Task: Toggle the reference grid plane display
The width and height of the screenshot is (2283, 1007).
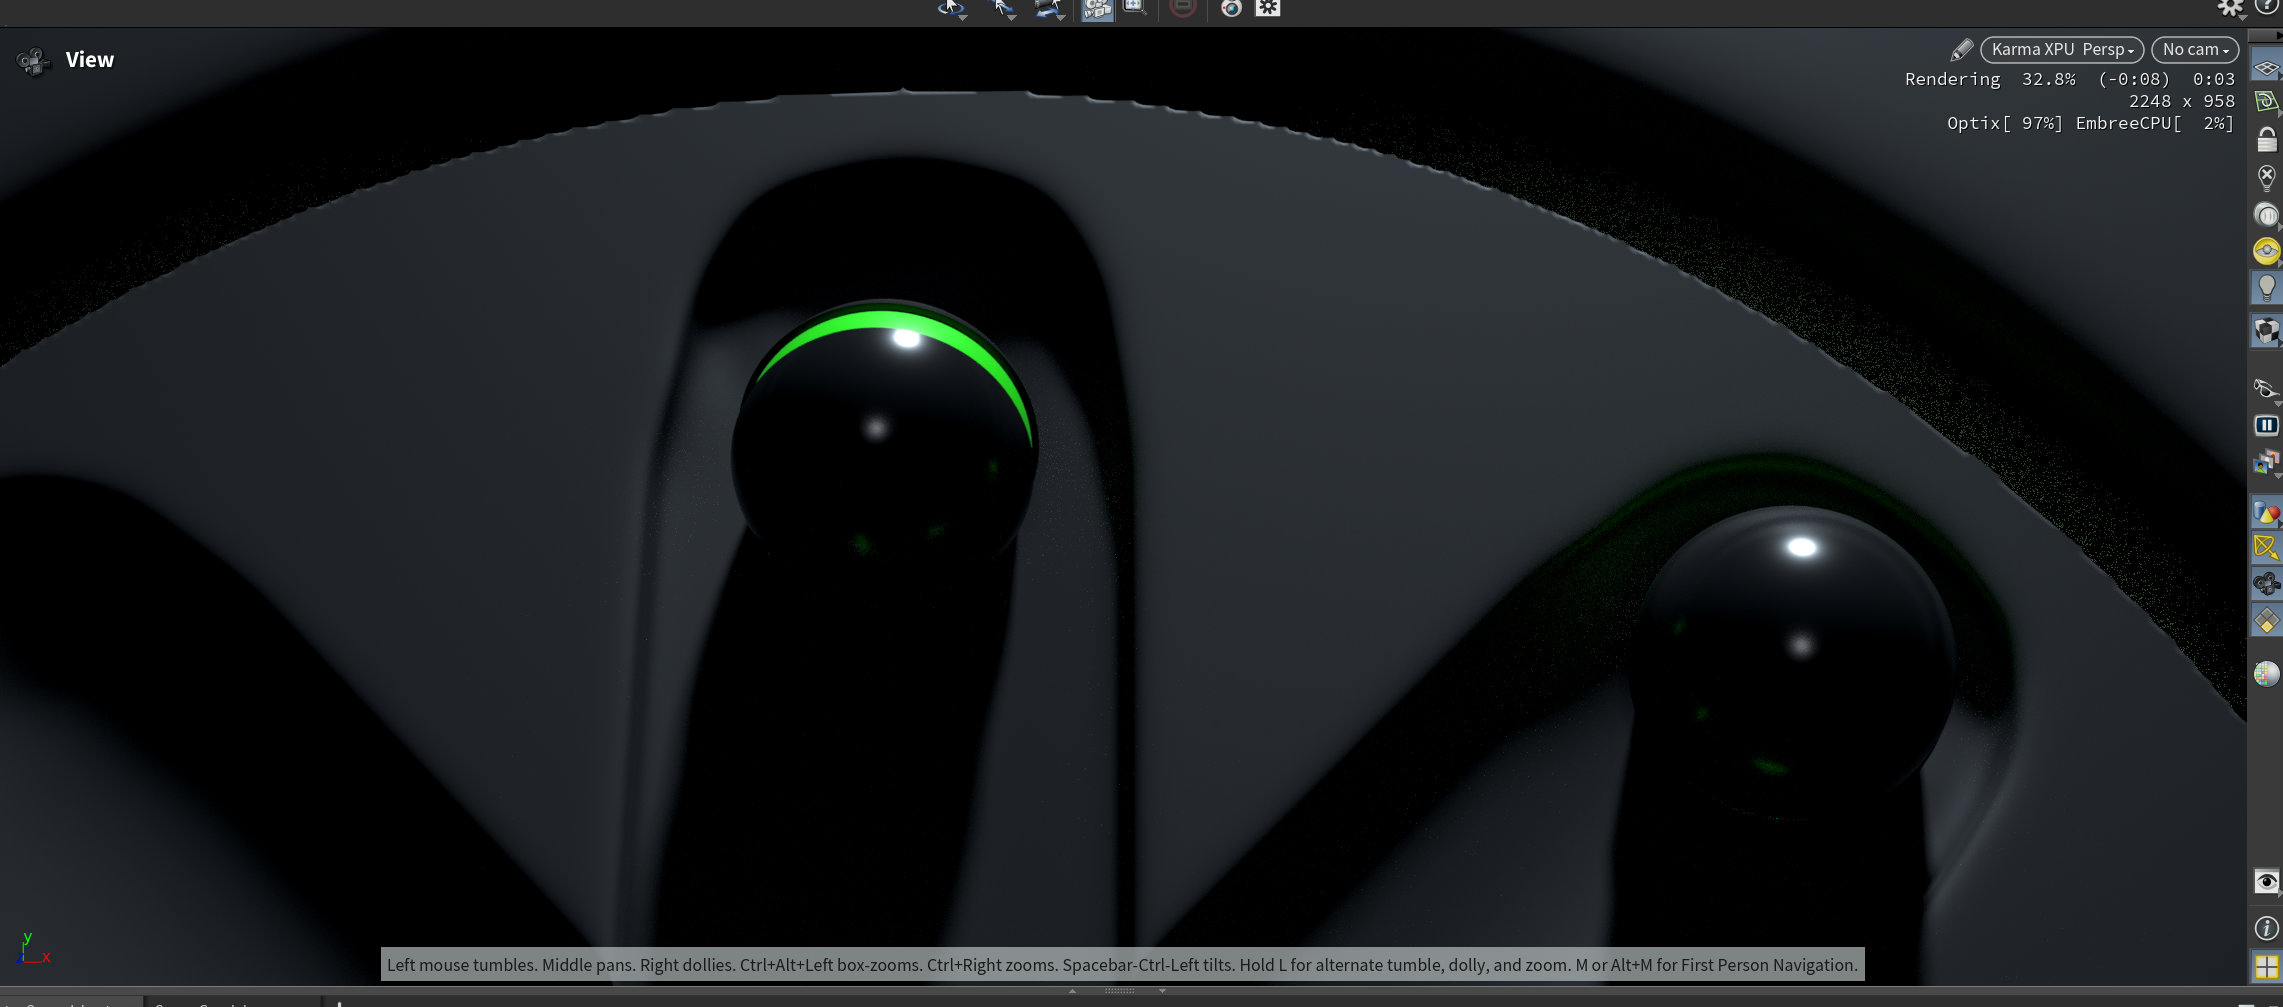Action: click(2266, 68)
